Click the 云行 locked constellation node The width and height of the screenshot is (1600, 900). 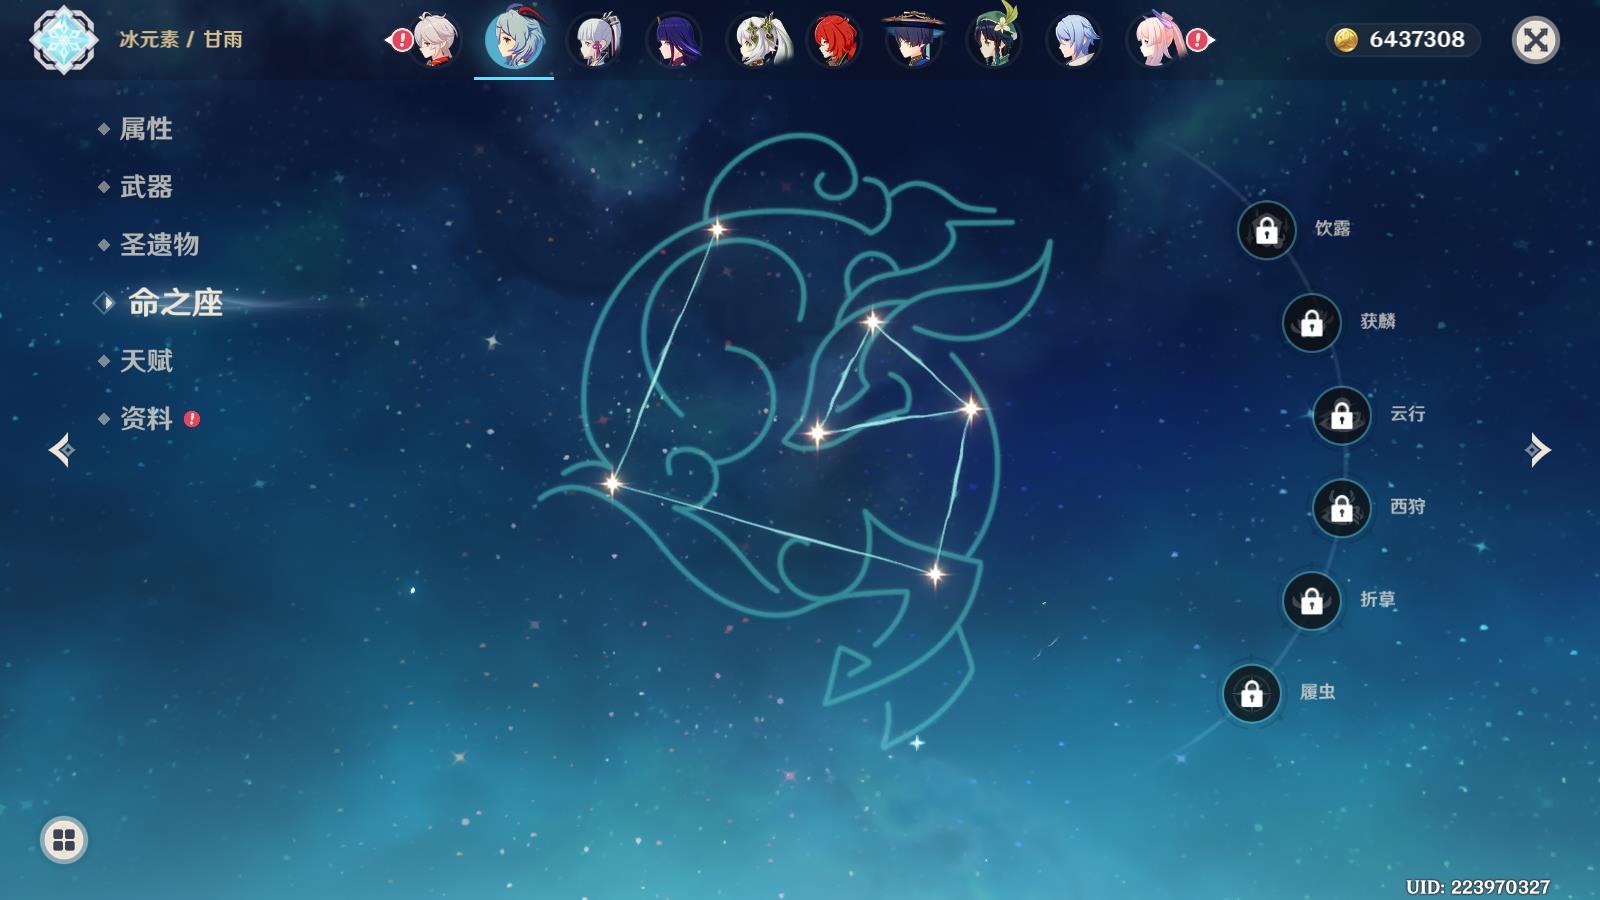[1342, 415]
